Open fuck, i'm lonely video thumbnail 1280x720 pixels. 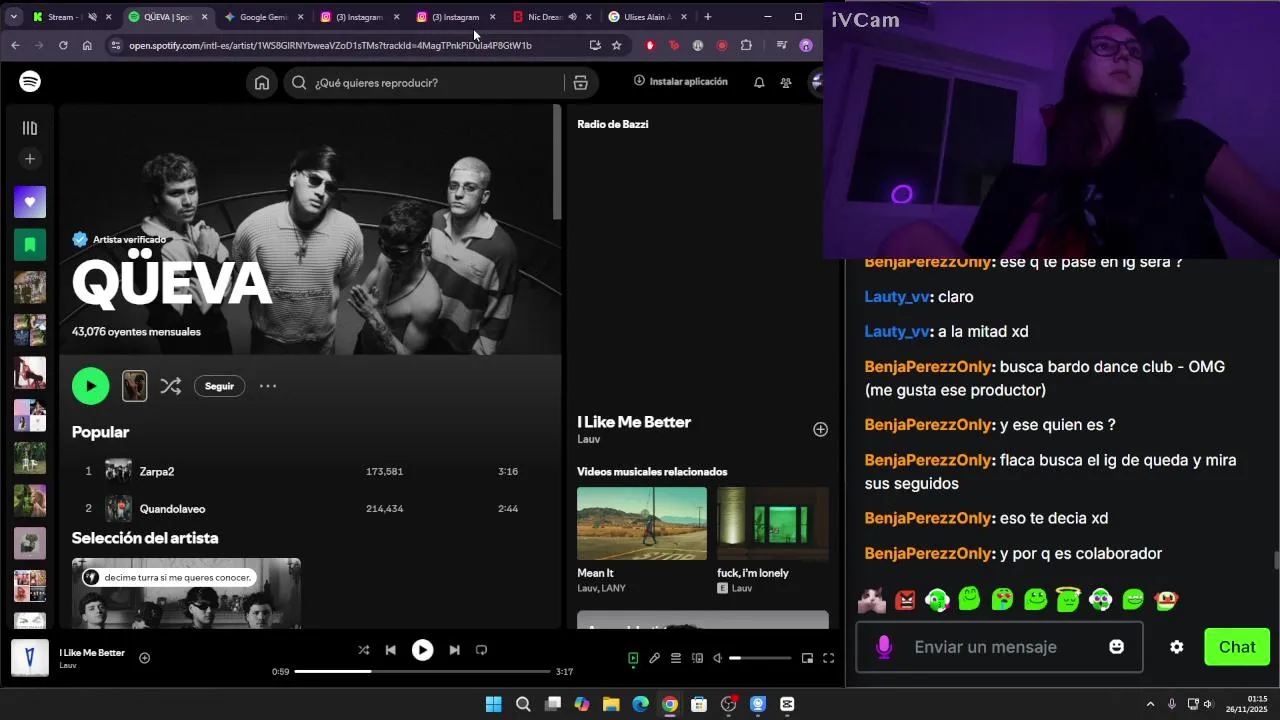tap(772, 523)
